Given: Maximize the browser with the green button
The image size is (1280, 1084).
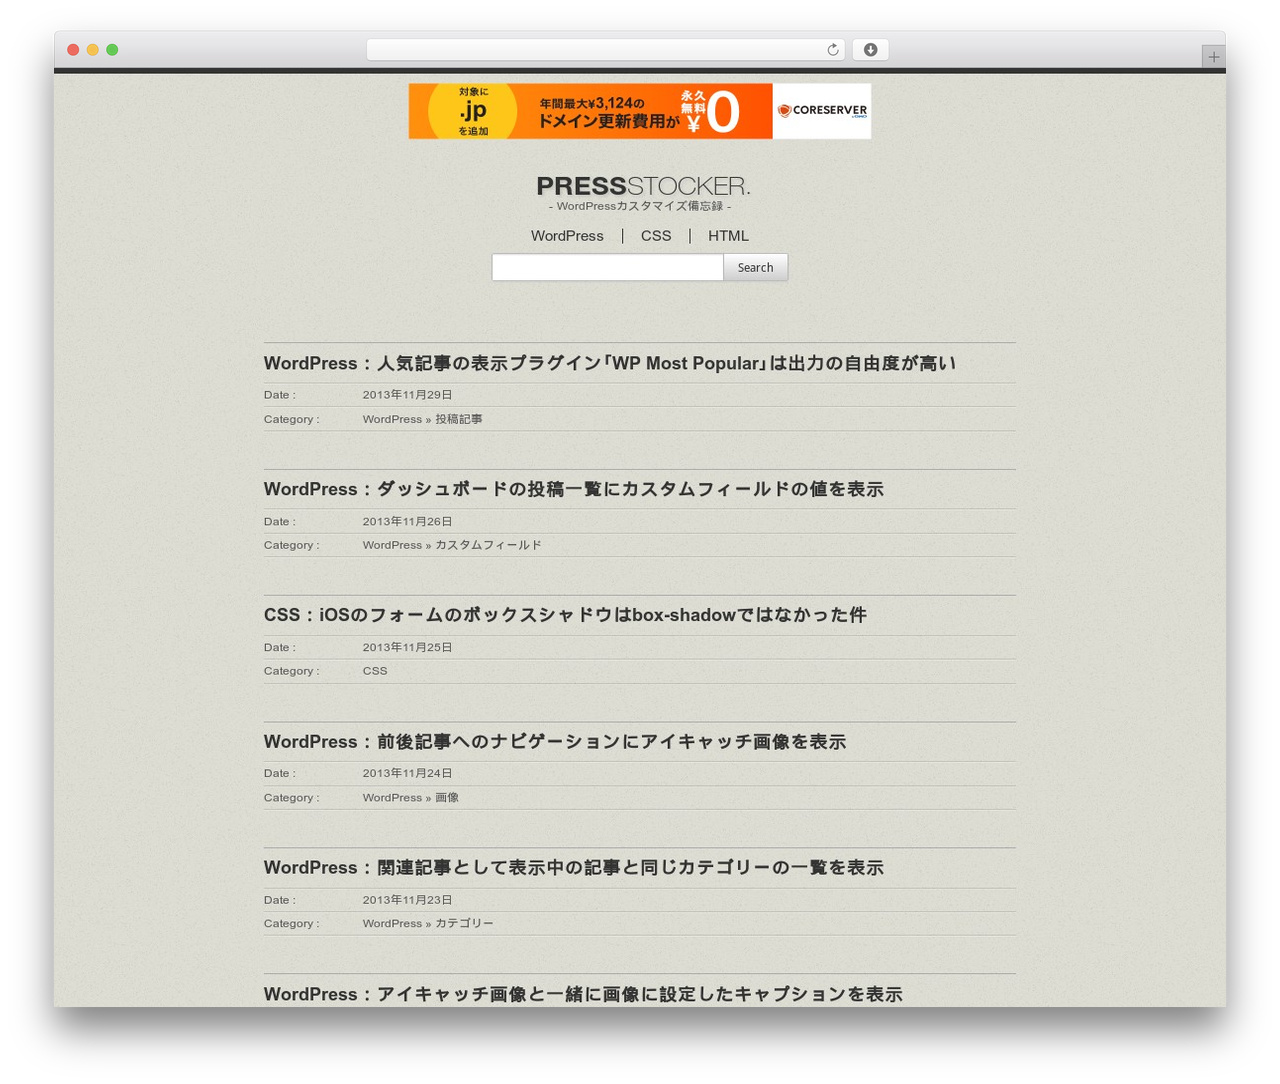Looking at the screenshot, I should [112, 50].
